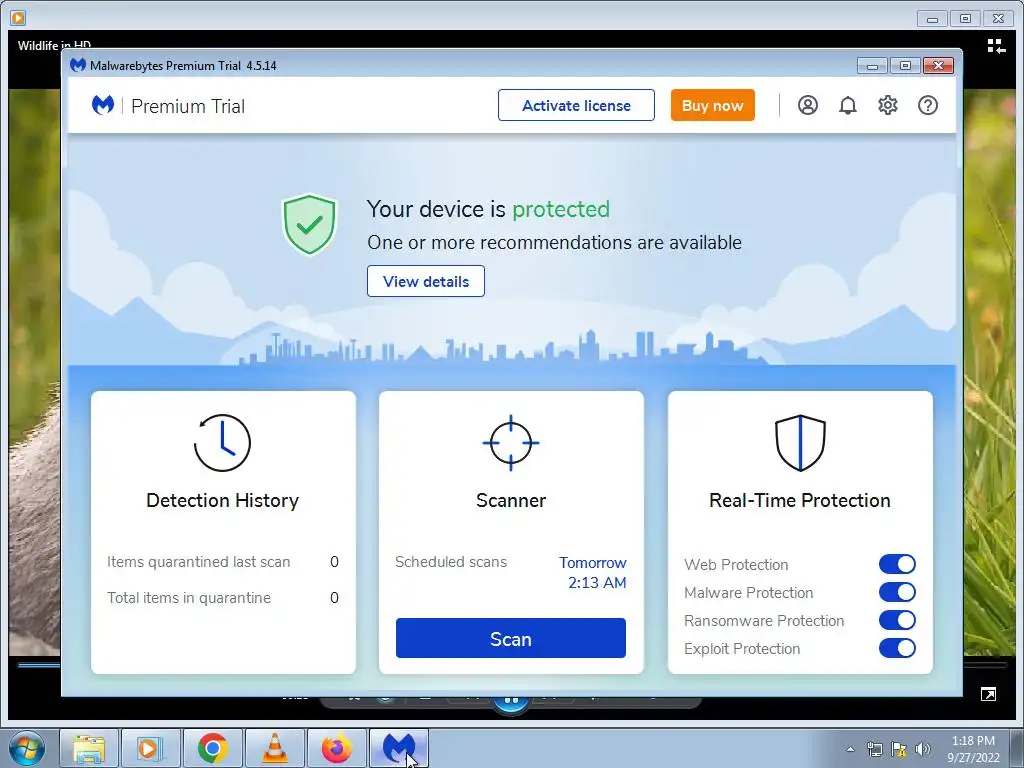Maximize the Malwarebytes window

click(905, 65)
